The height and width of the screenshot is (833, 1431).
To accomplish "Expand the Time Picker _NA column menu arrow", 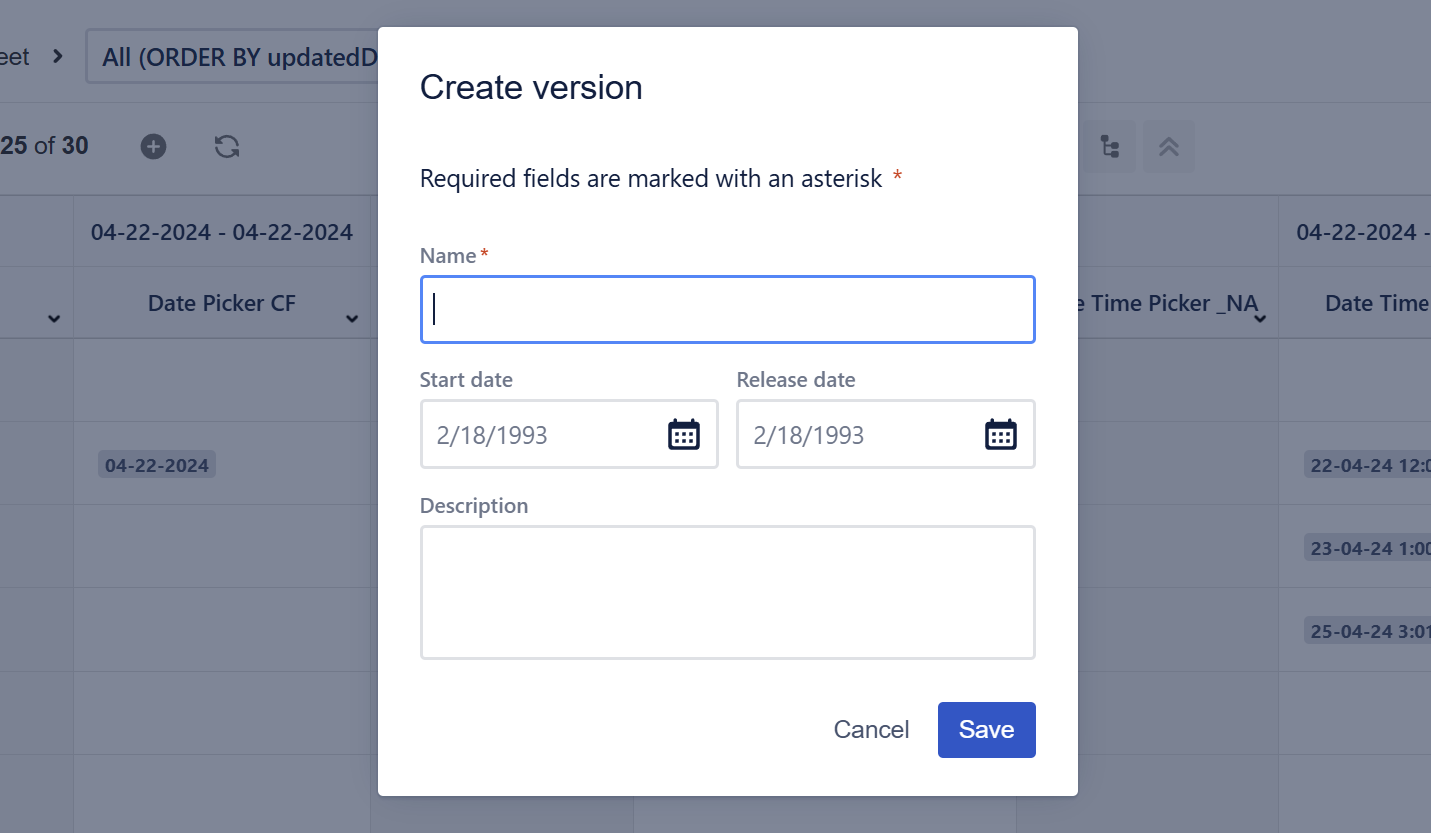I will (1260, 318).
